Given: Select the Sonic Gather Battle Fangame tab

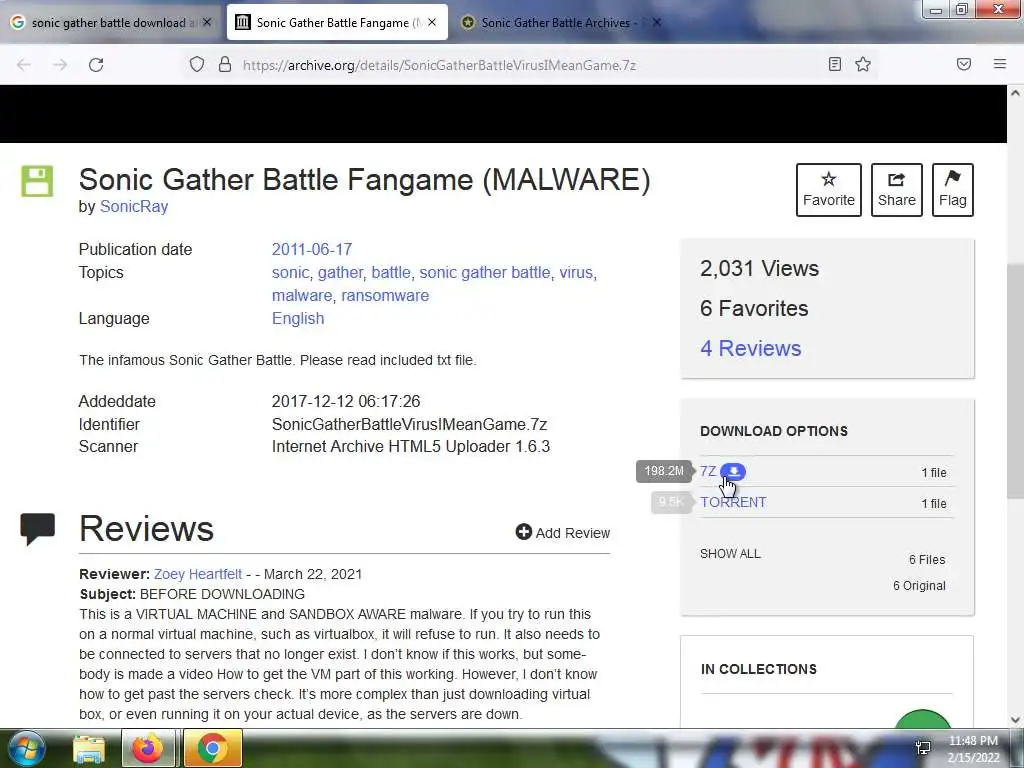Looking at the screenshot, I should click(337, 22).
